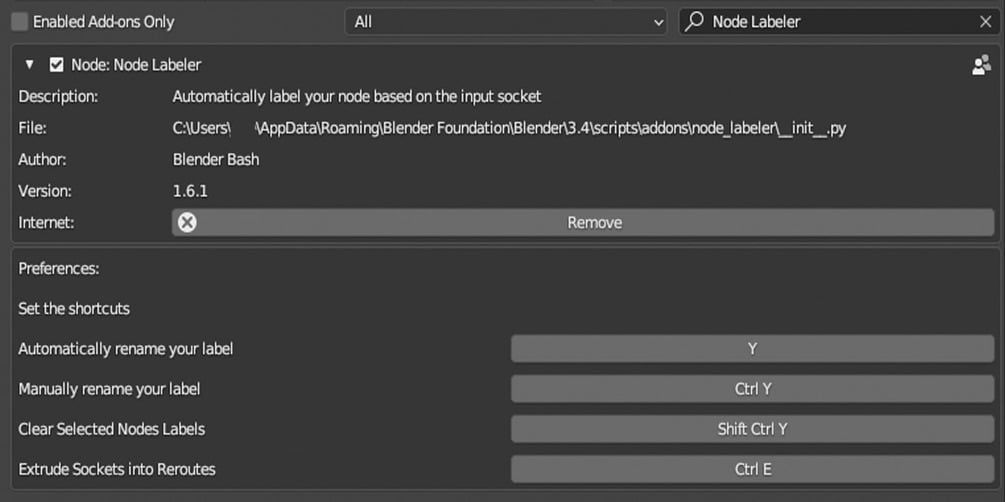Click the add-on description text
Viewport: 1005px width, 502px height.
[357, 97]
